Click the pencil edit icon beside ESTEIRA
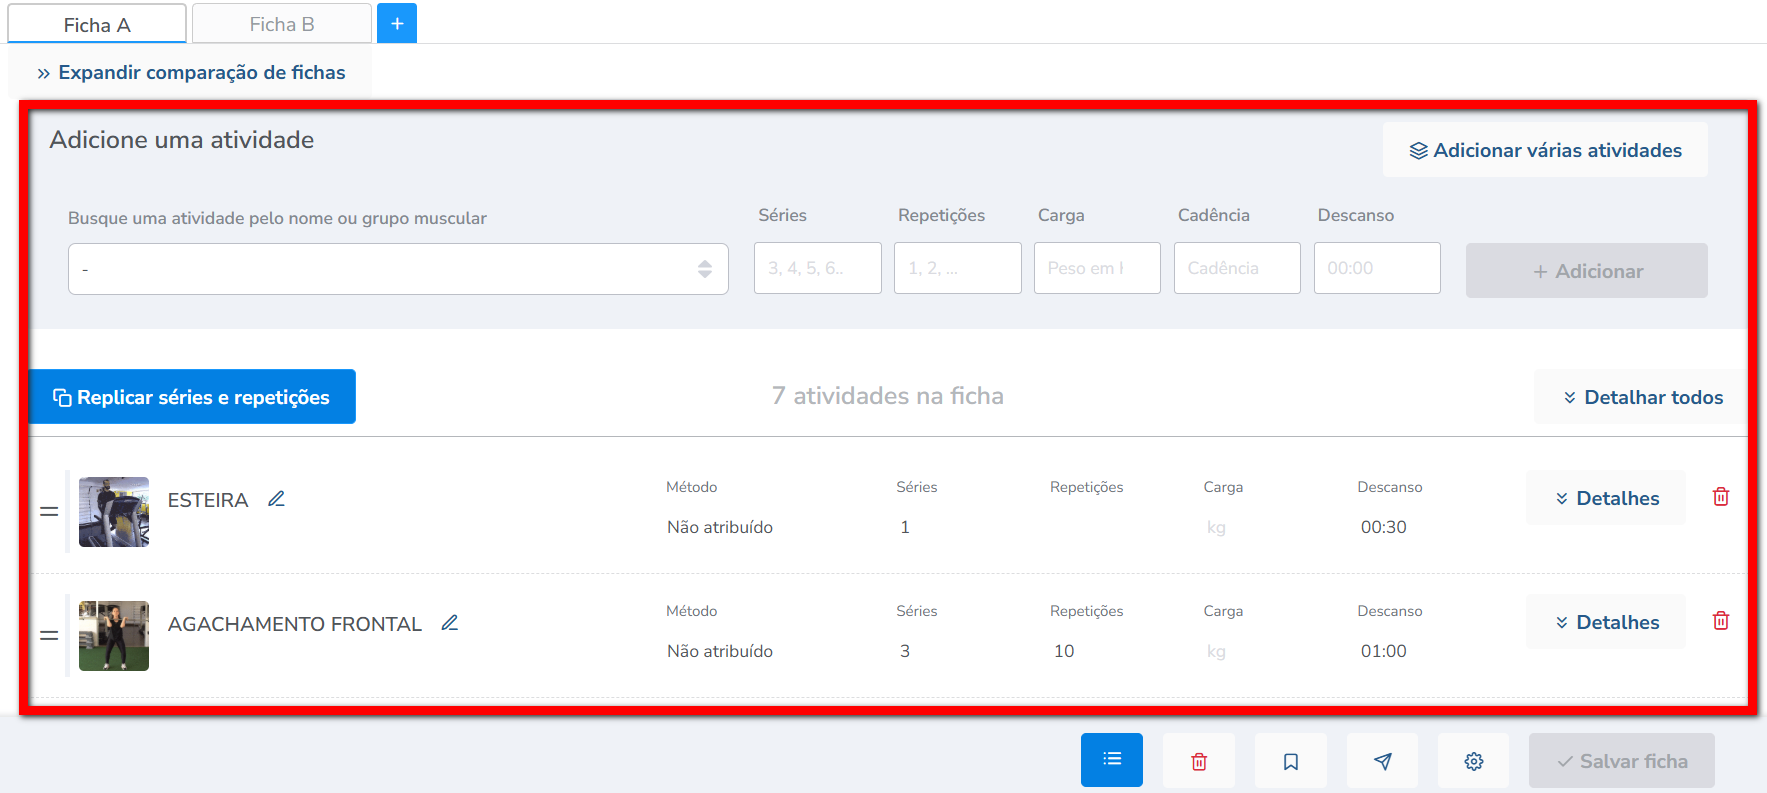 [x=277, y=499]
